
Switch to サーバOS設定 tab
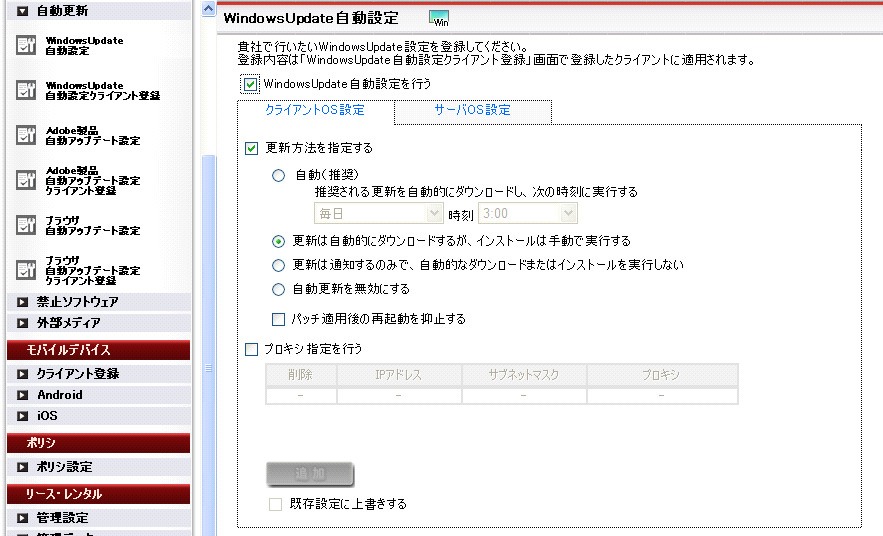(472, 110)
